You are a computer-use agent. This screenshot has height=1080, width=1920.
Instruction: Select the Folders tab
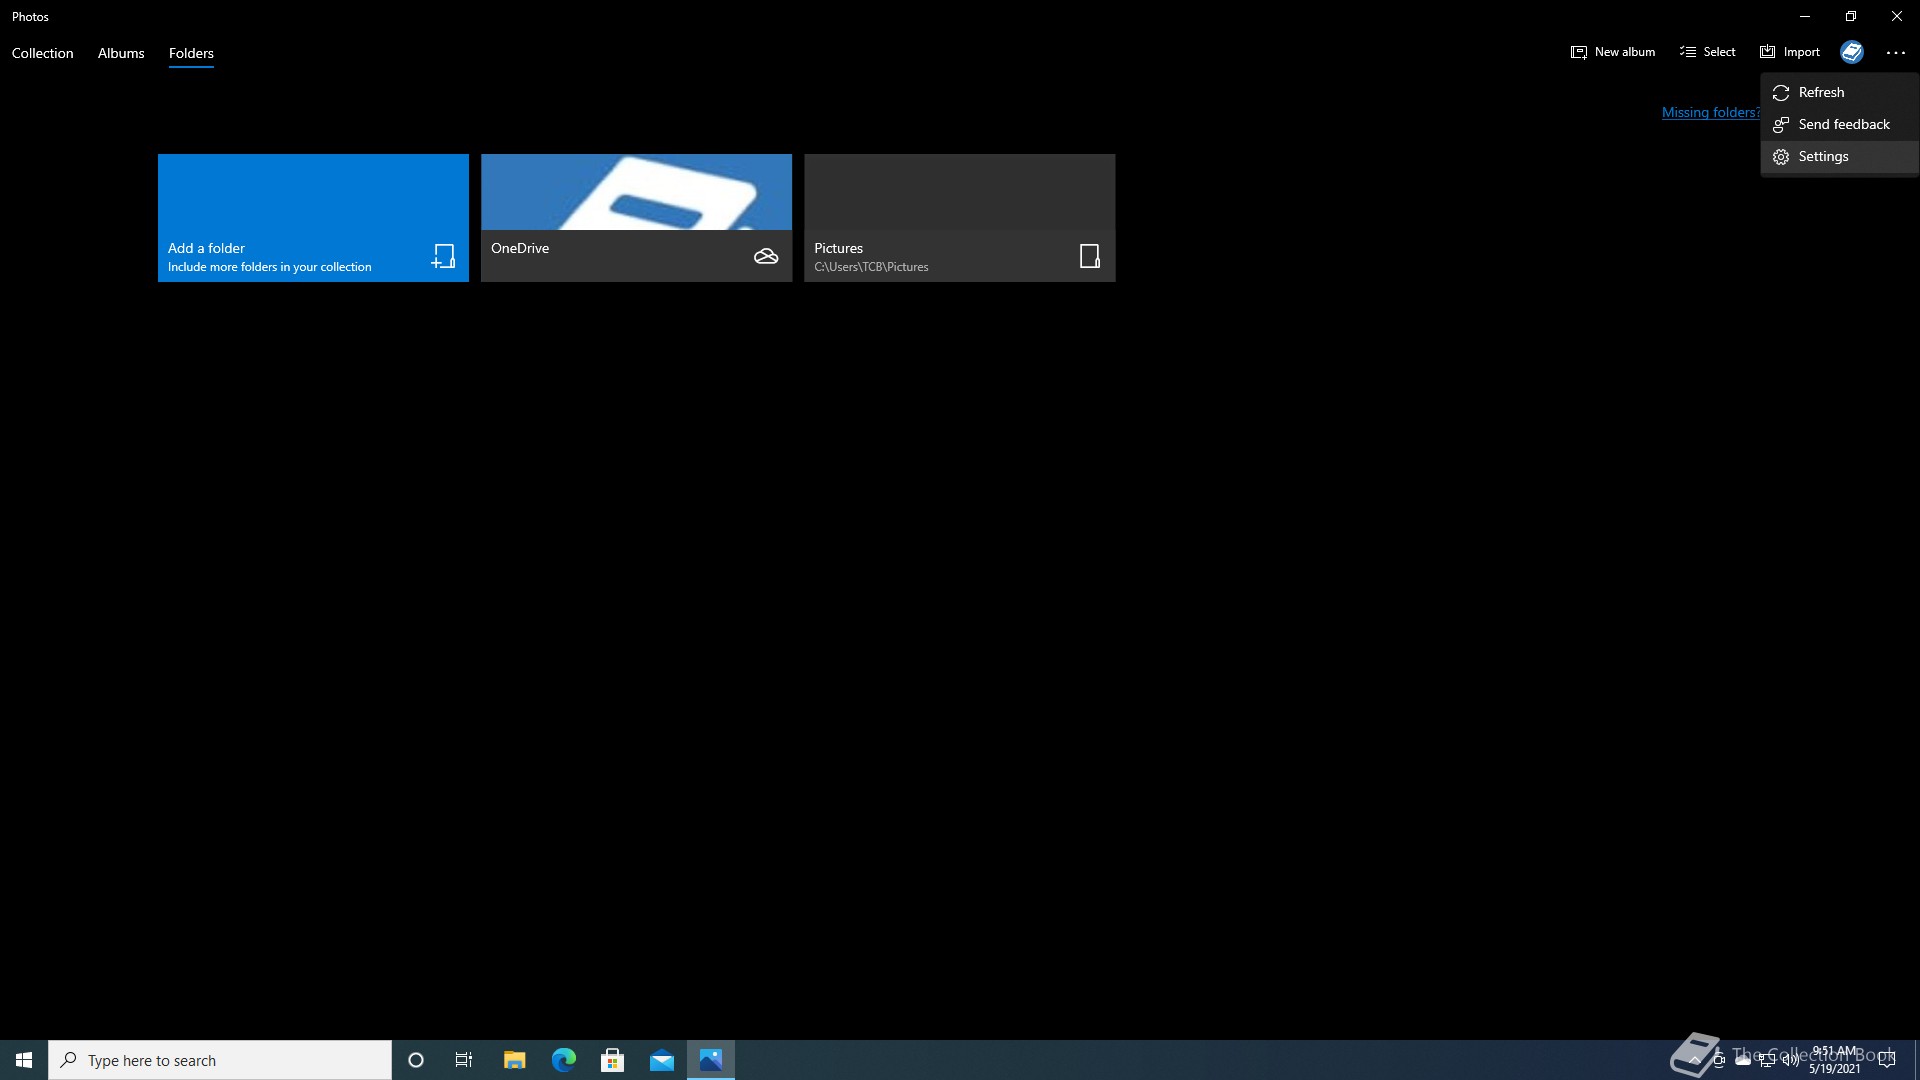click(x=191, y=53)
